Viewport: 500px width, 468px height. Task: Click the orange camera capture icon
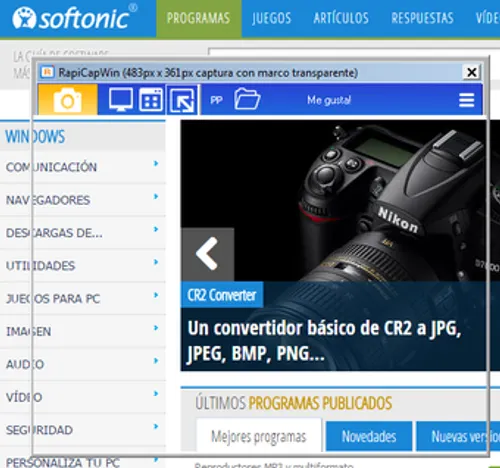pos(68,100)
